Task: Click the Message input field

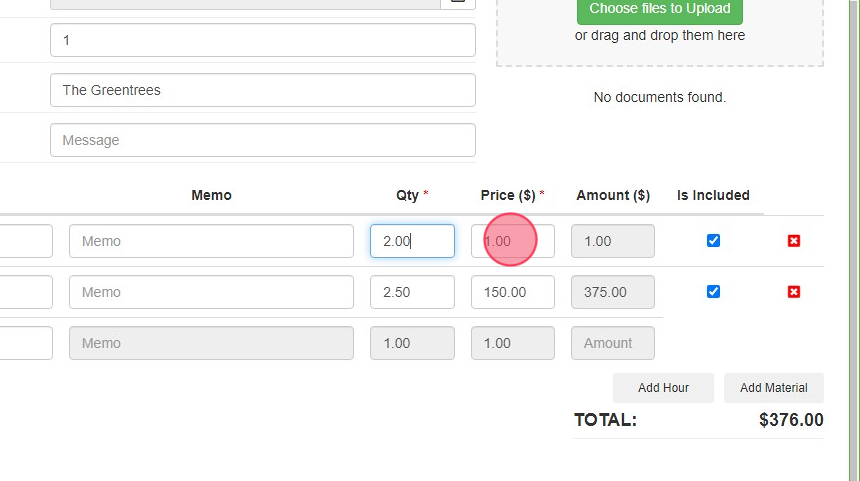Action: (263, 140)
